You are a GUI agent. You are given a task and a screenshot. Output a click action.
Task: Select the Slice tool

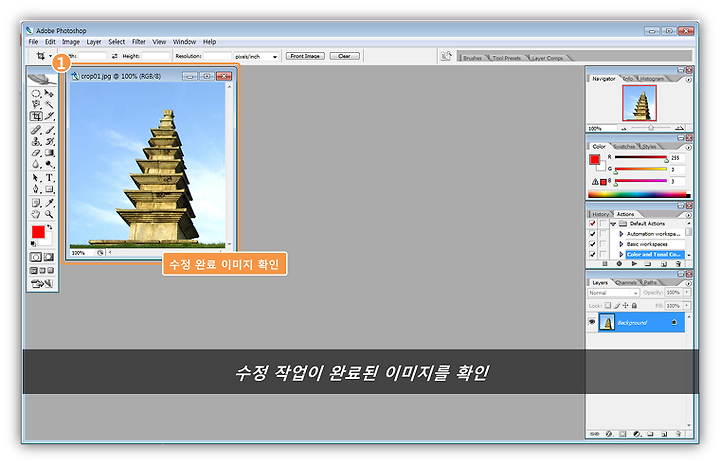pos(49,116)
